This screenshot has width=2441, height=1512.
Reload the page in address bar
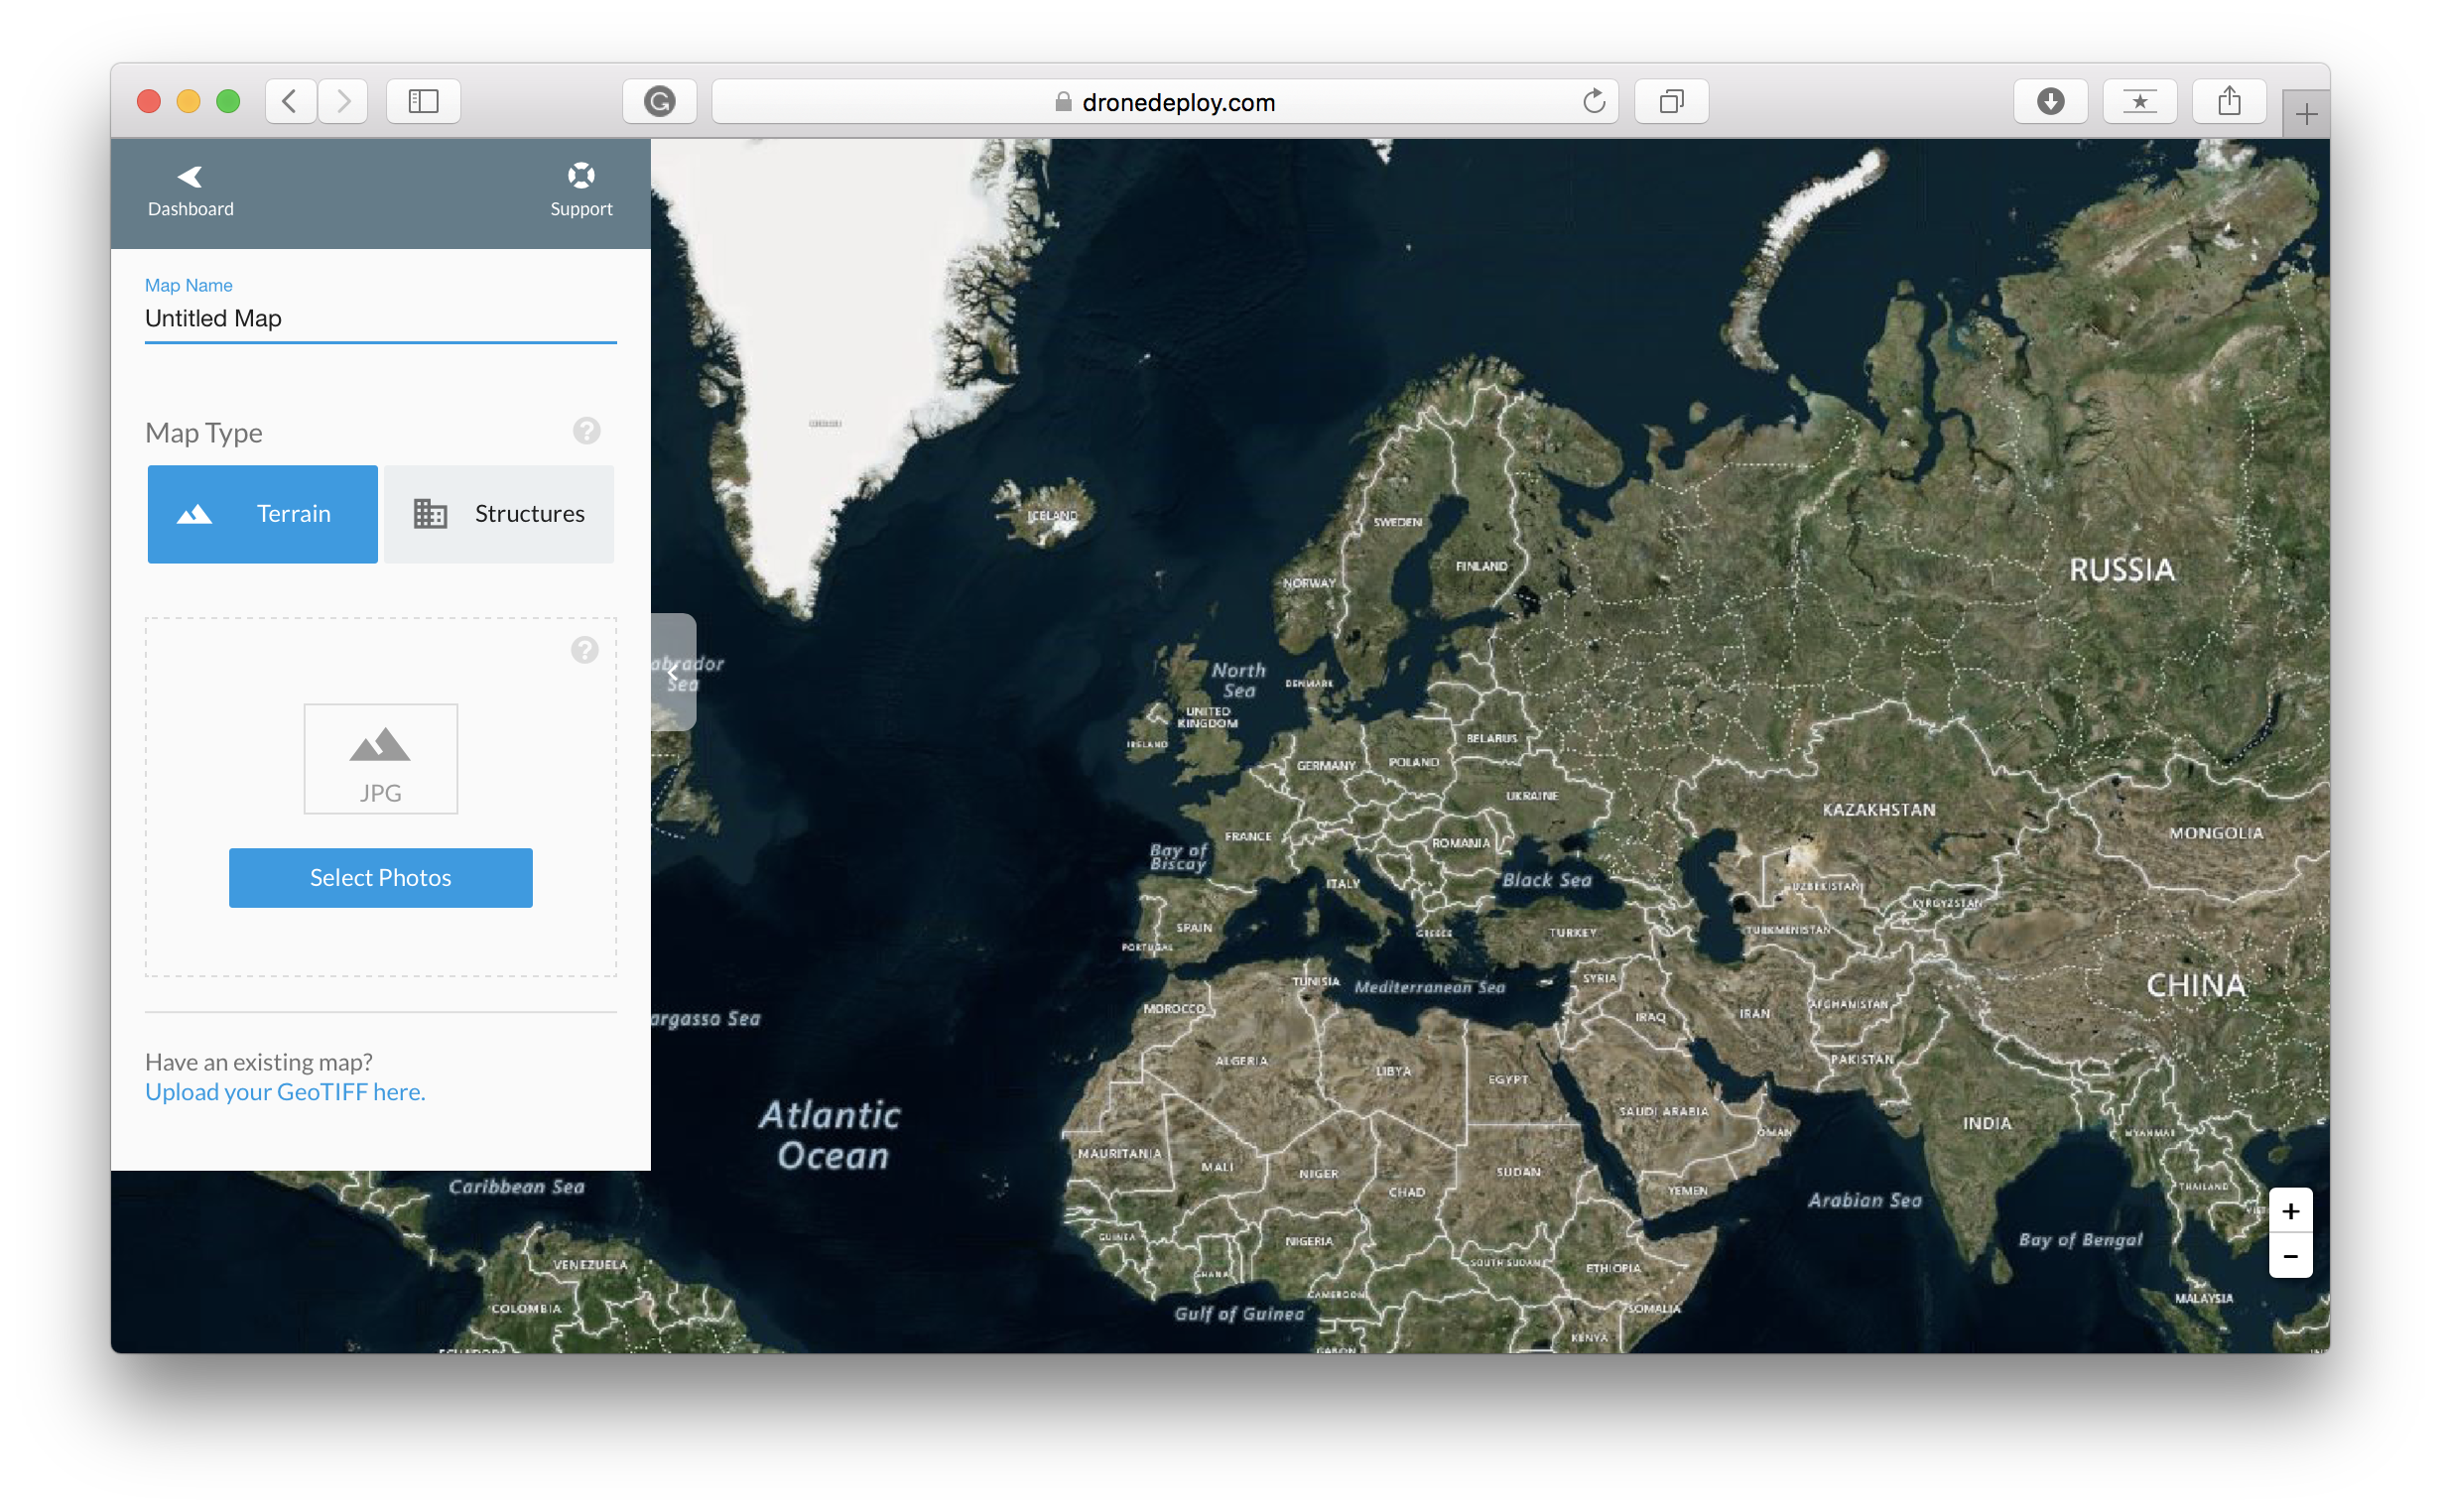tap(1594, 101)
